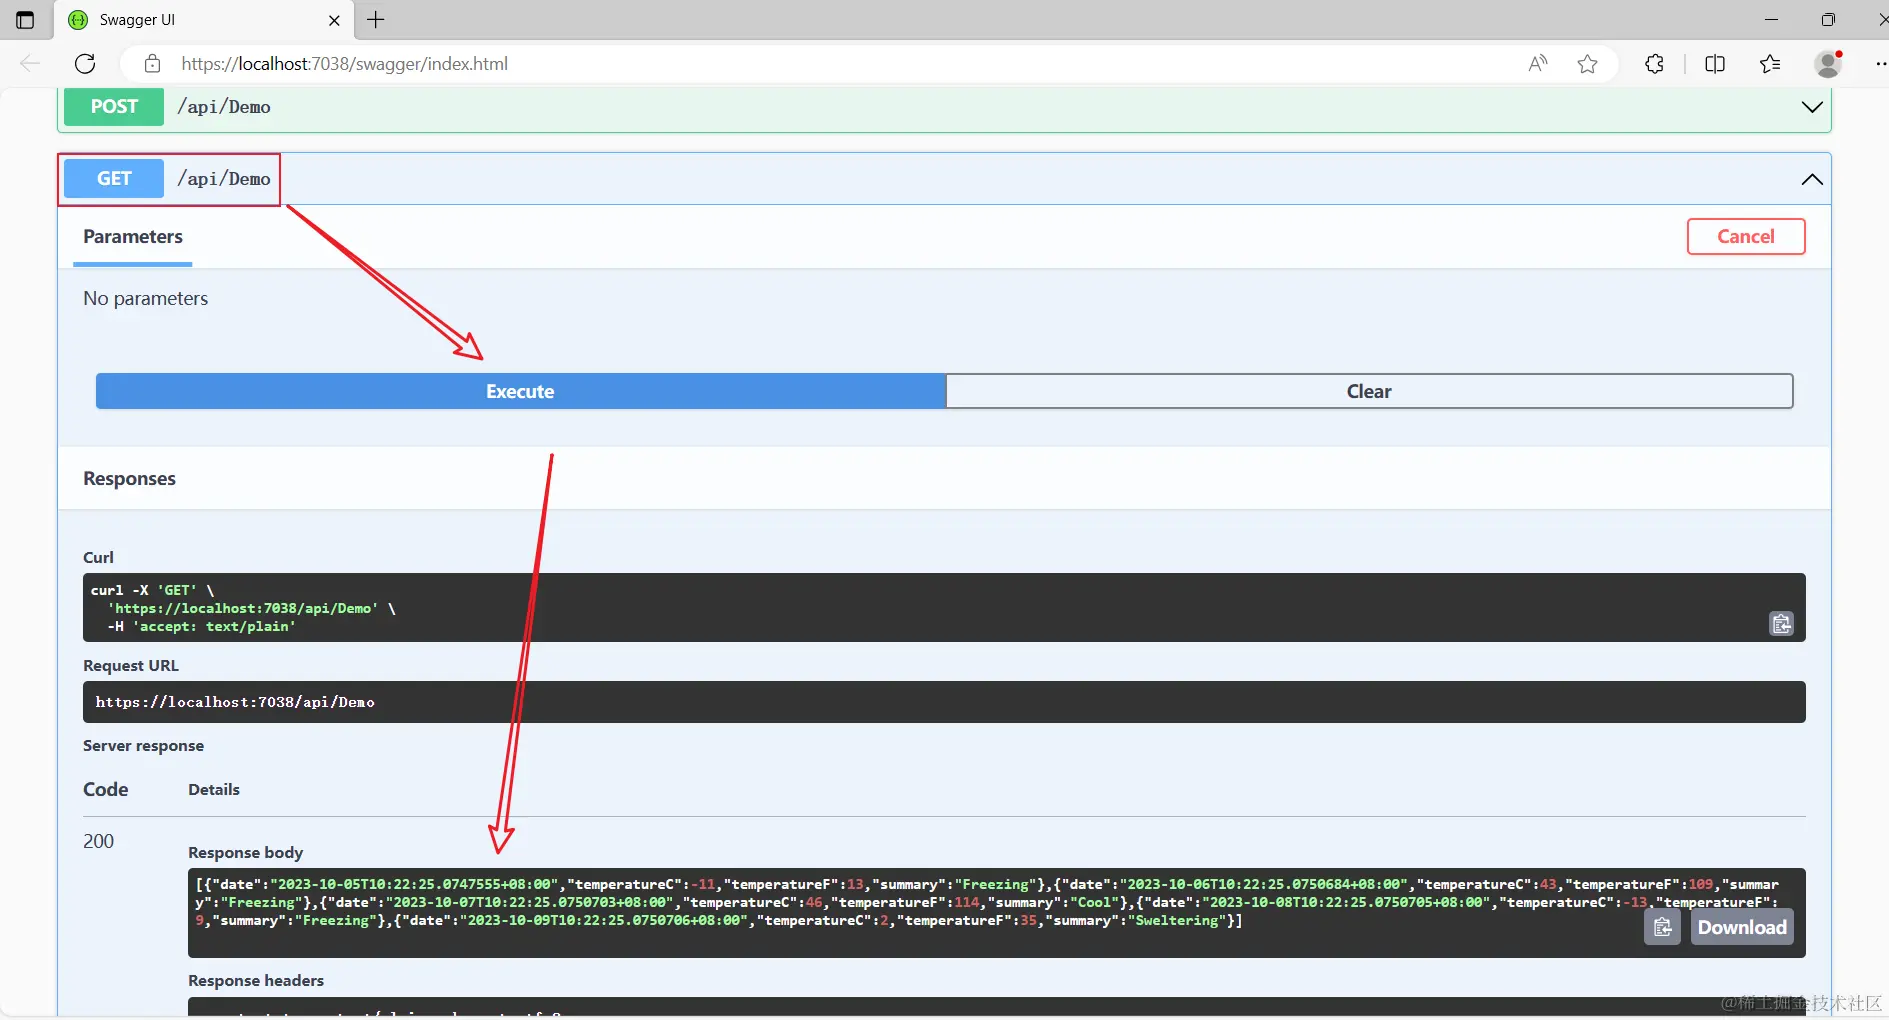Copy the response body to clipboard
Screen dimensions: 1889x1020
(x=1662, y=927)
